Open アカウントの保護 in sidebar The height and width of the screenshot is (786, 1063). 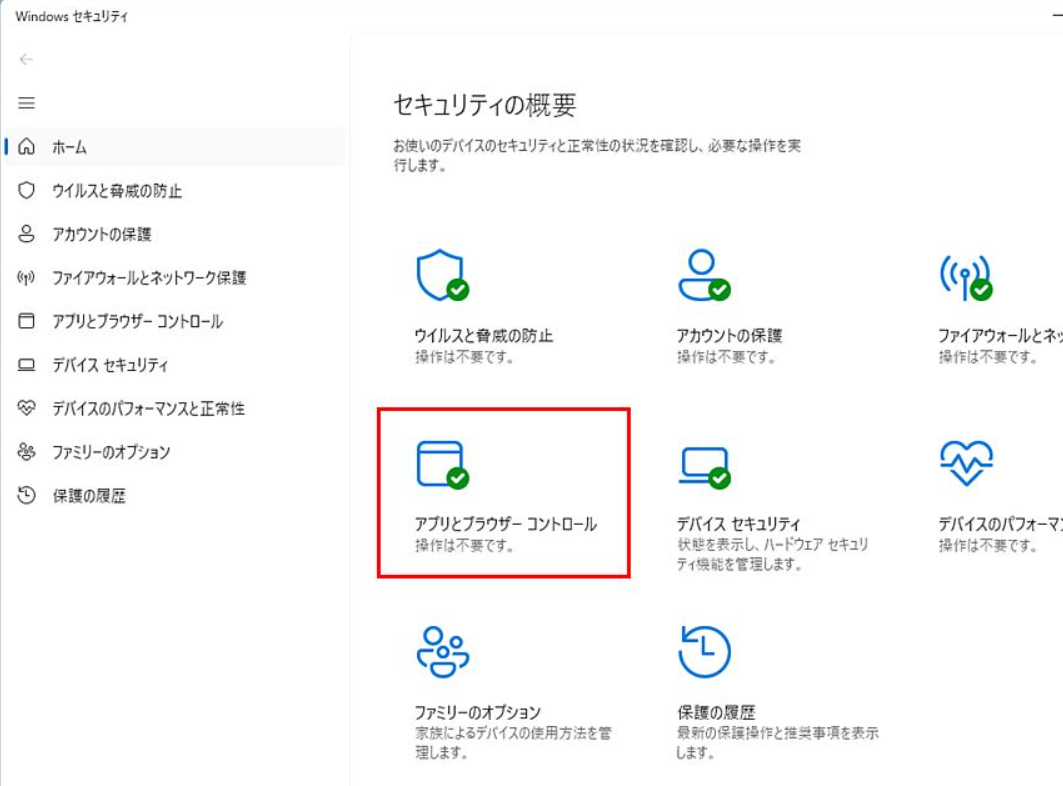pyautogui.click(x=102, y=234)
